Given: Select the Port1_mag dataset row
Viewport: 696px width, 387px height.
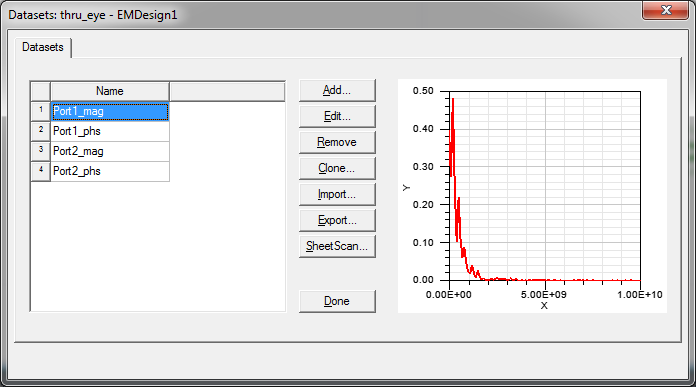Looking at the screenshot, I should (110, 111).
